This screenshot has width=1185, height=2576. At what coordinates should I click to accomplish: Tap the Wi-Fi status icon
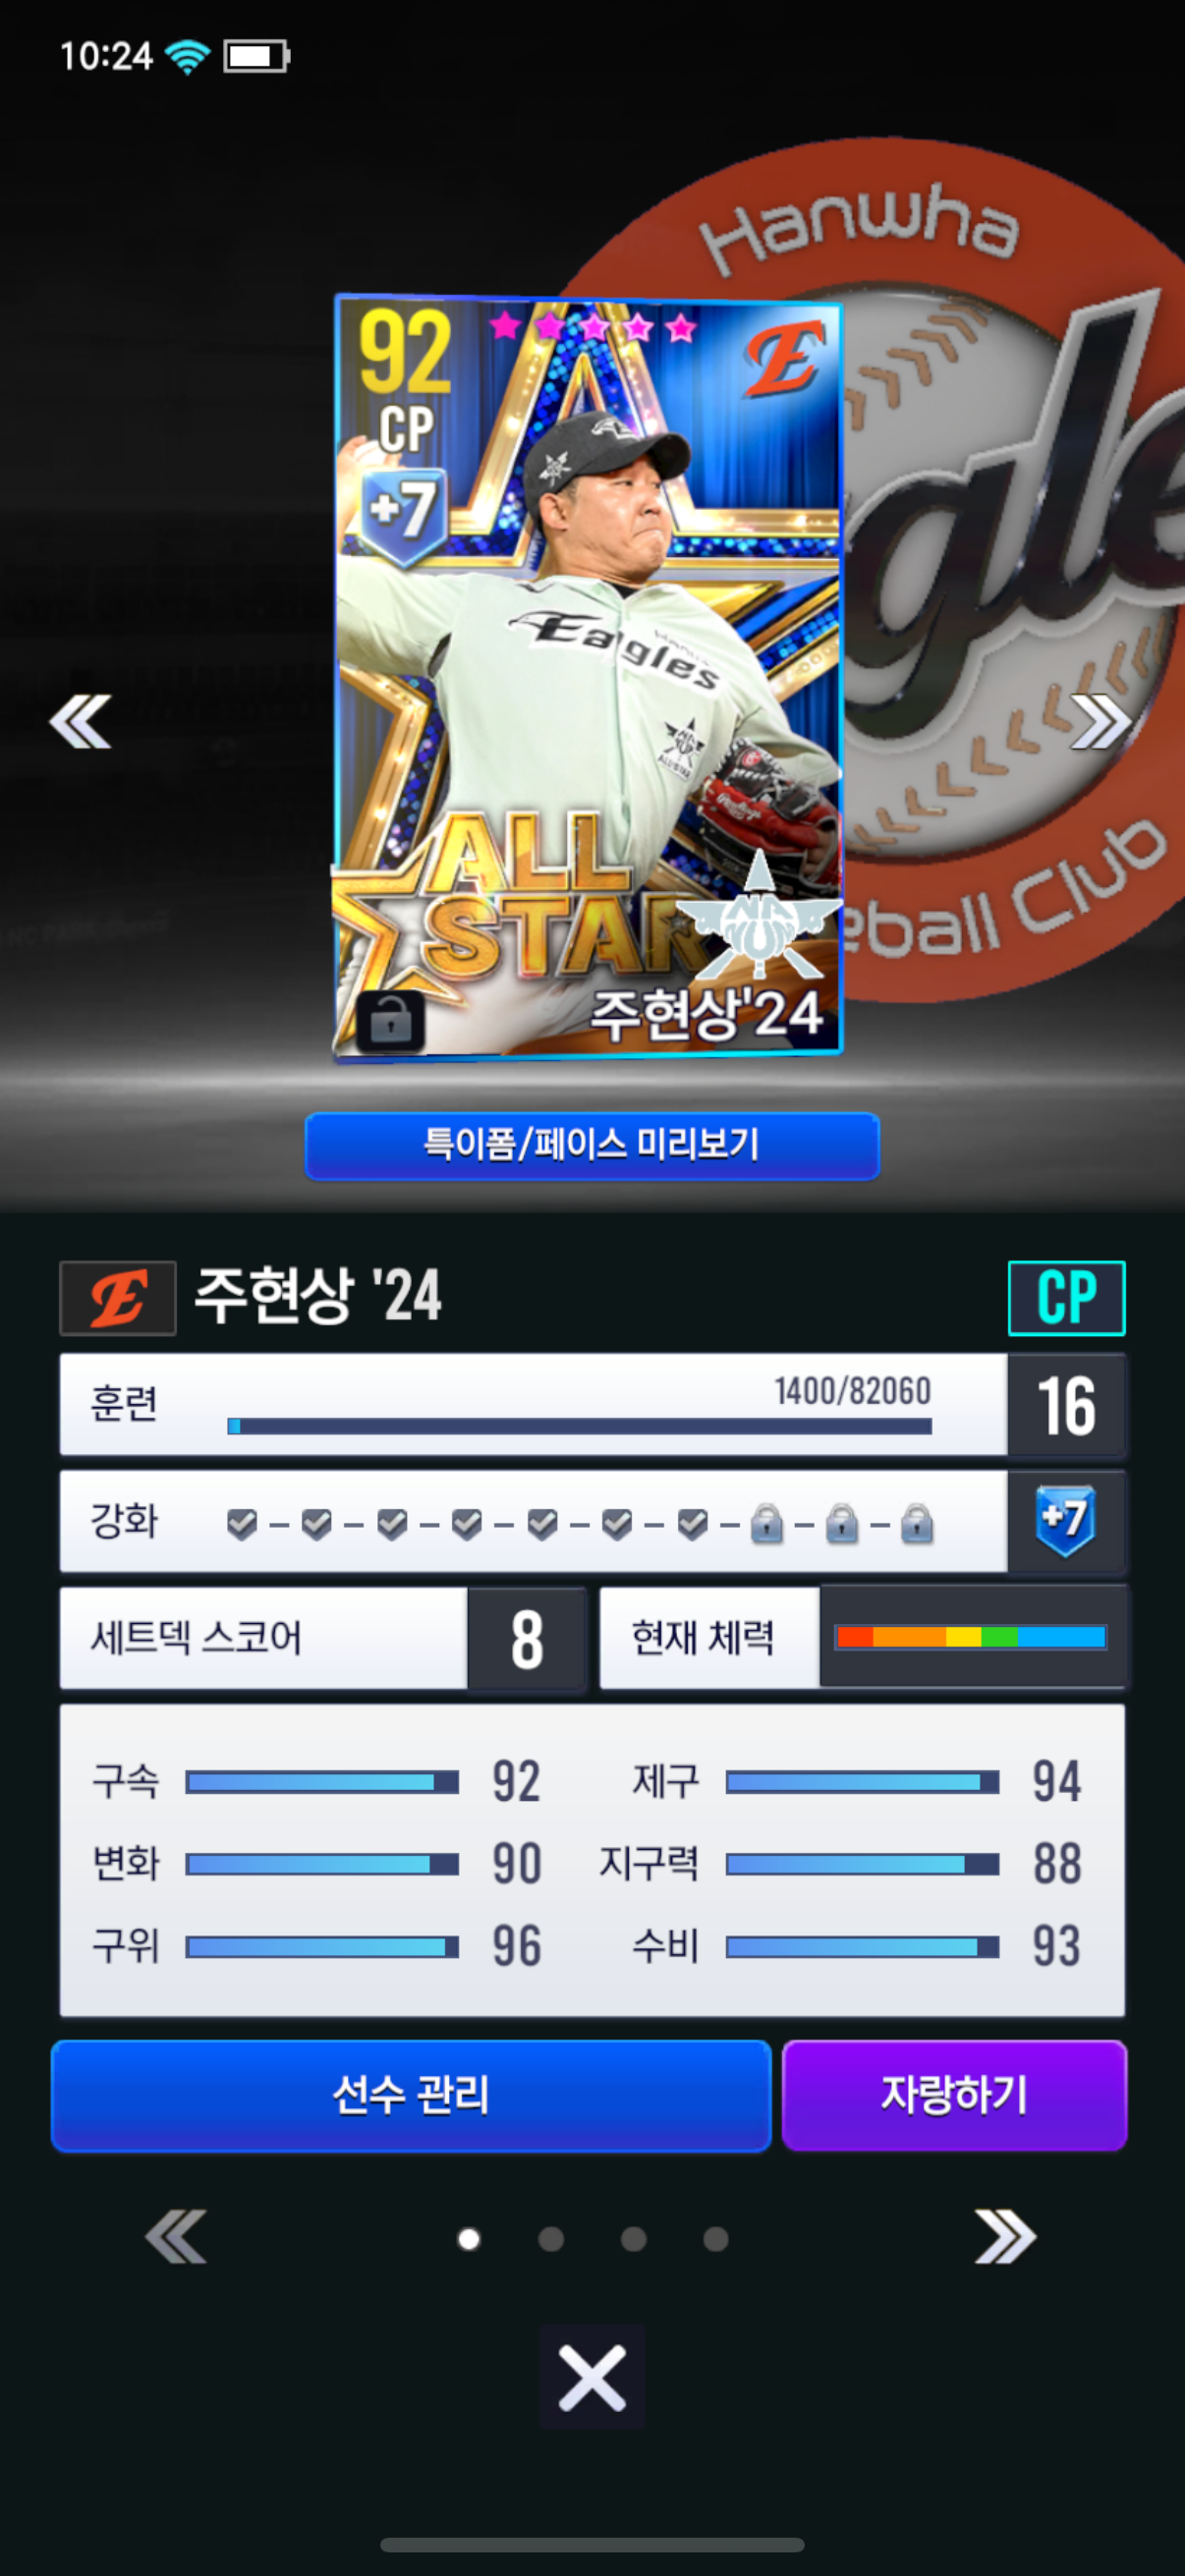tap(187, 56)
